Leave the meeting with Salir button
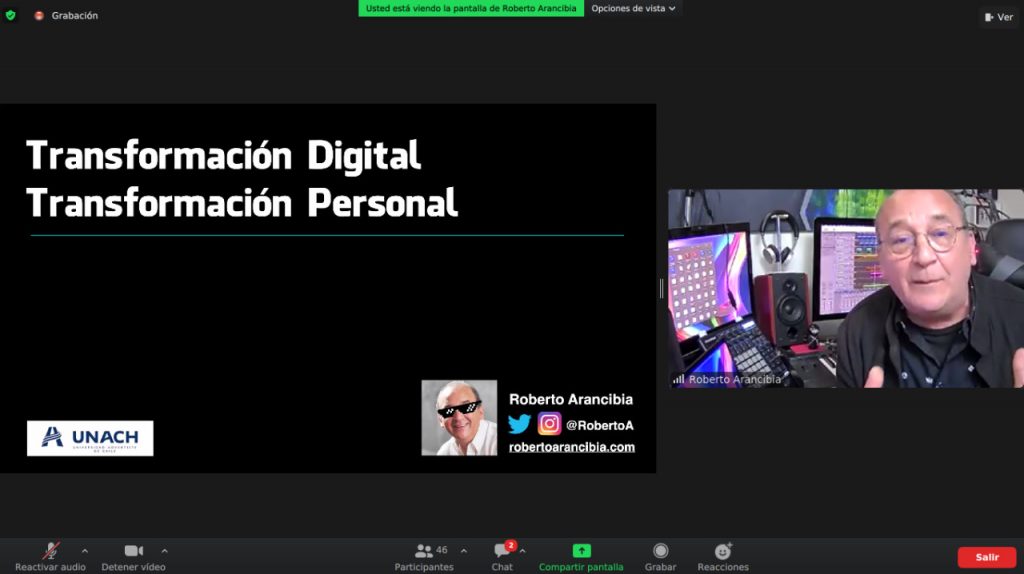Image resolution: width=1024 pixels, height=574 pixels. [x=986, y=557]
